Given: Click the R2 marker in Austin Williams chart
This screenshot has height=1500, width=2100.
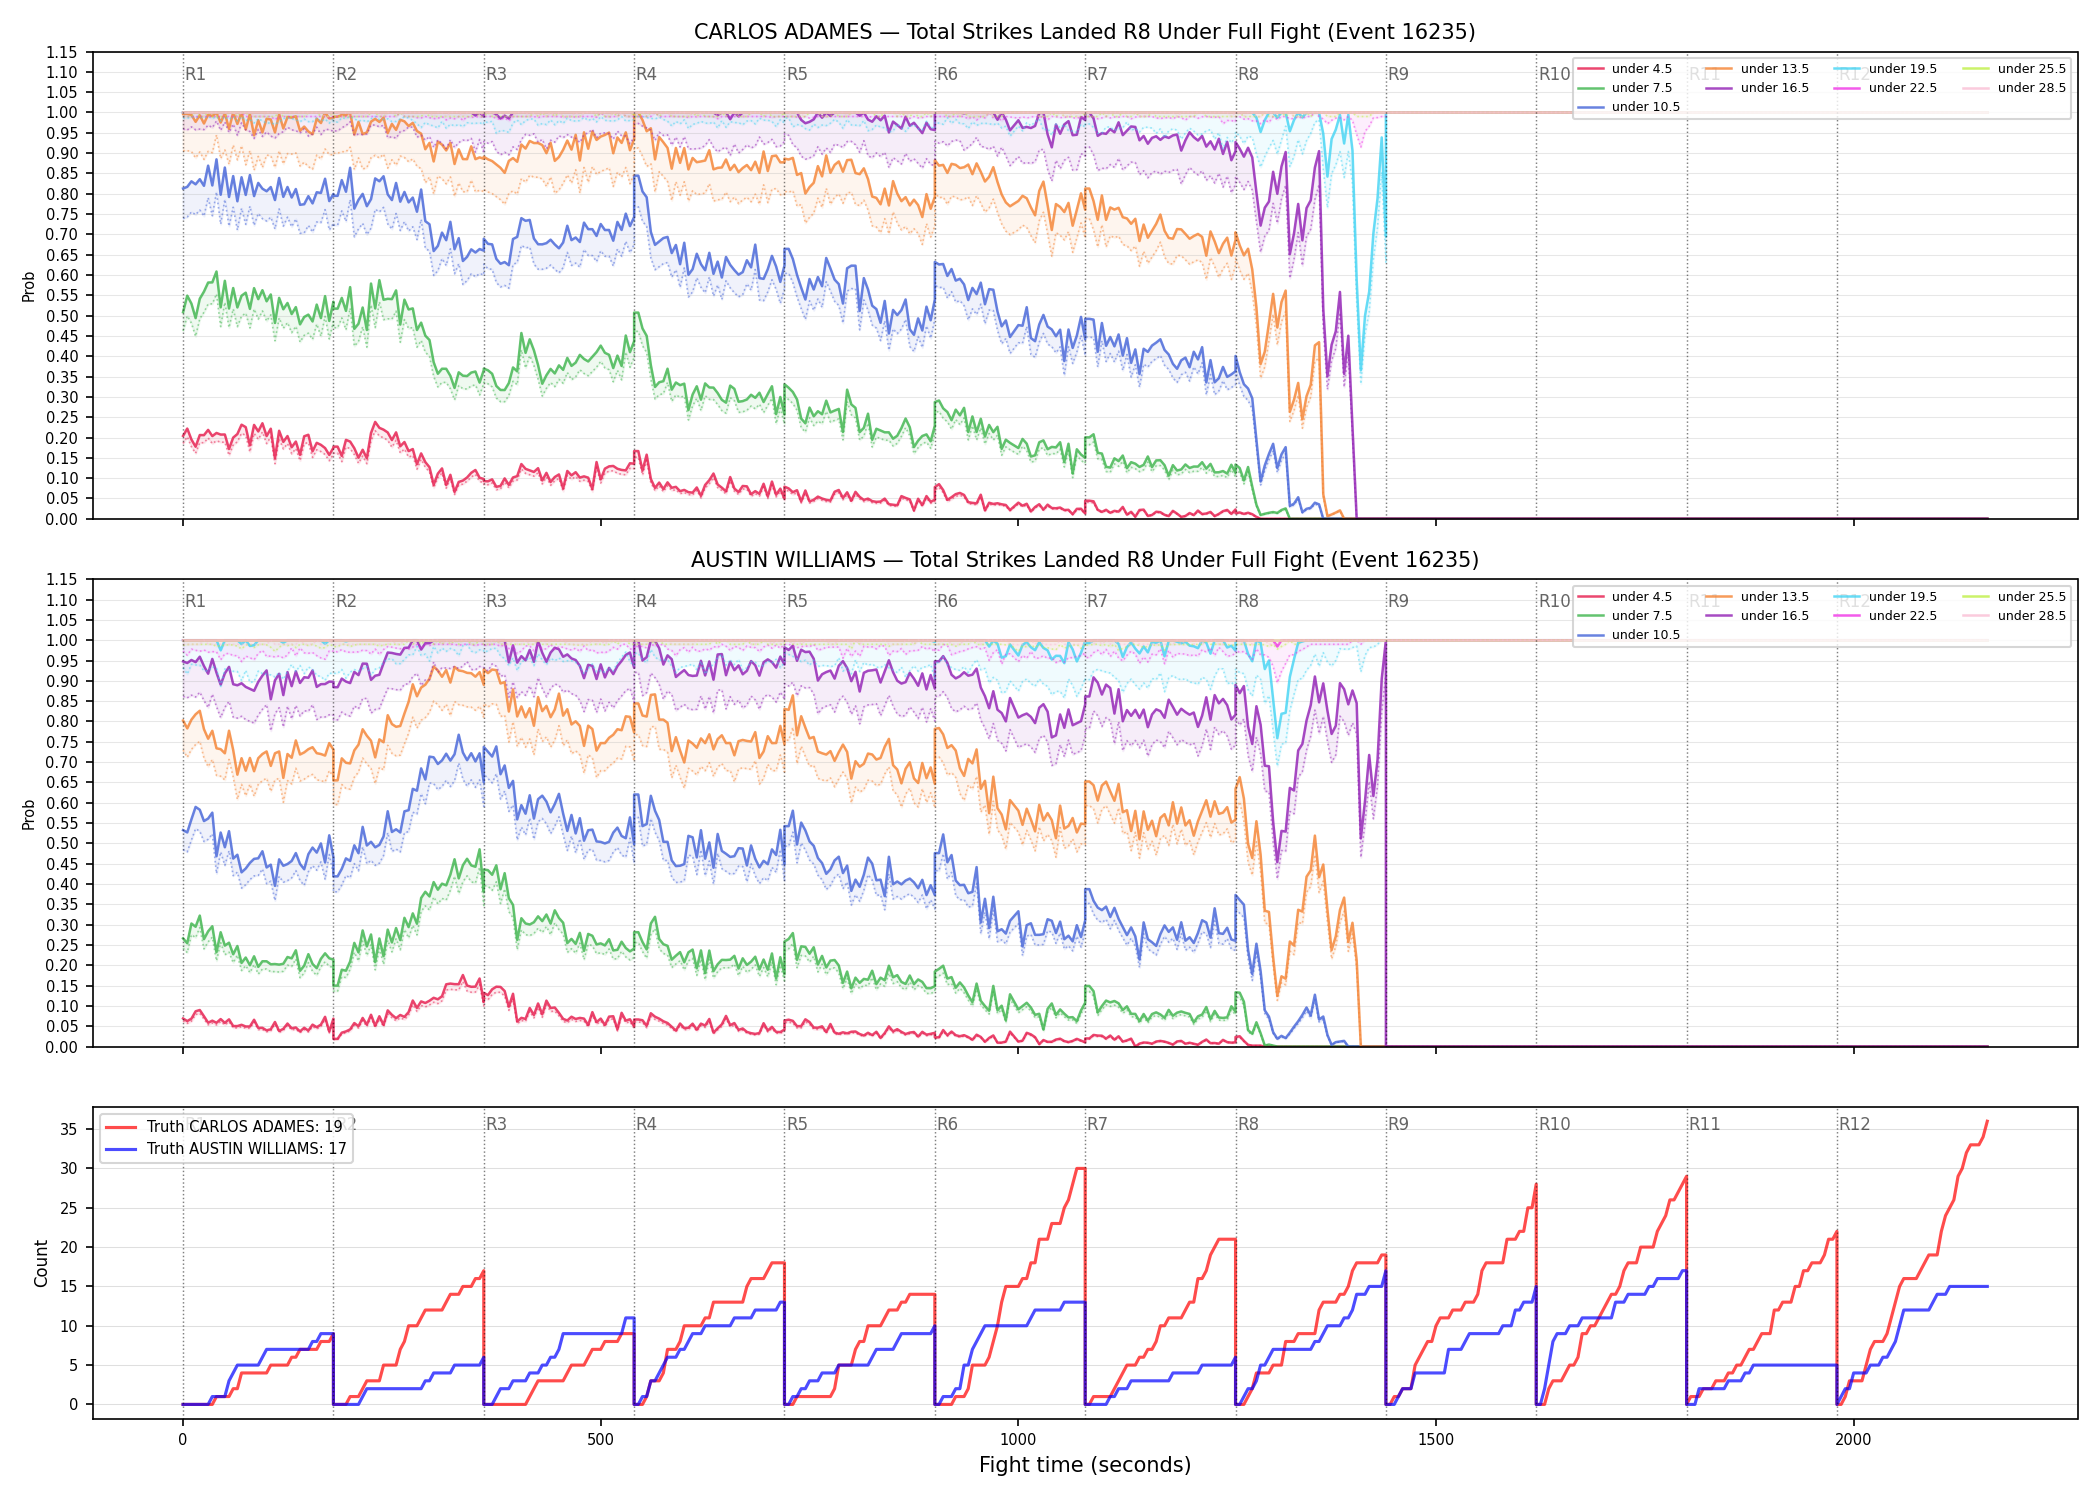Looking at the screenshot, I should coord(346,601).
